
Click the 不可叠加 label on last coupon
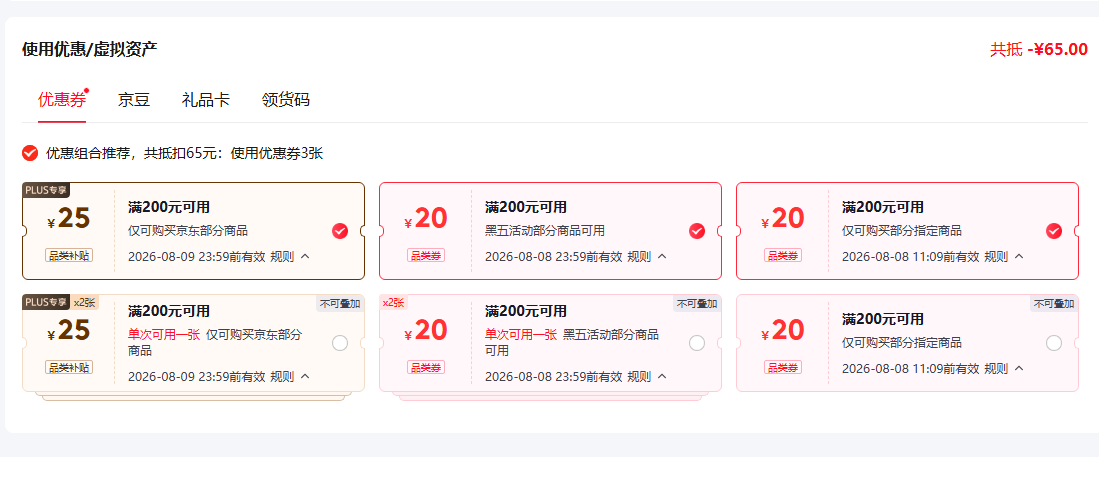pyautogui.click(x=1053, y=304)
